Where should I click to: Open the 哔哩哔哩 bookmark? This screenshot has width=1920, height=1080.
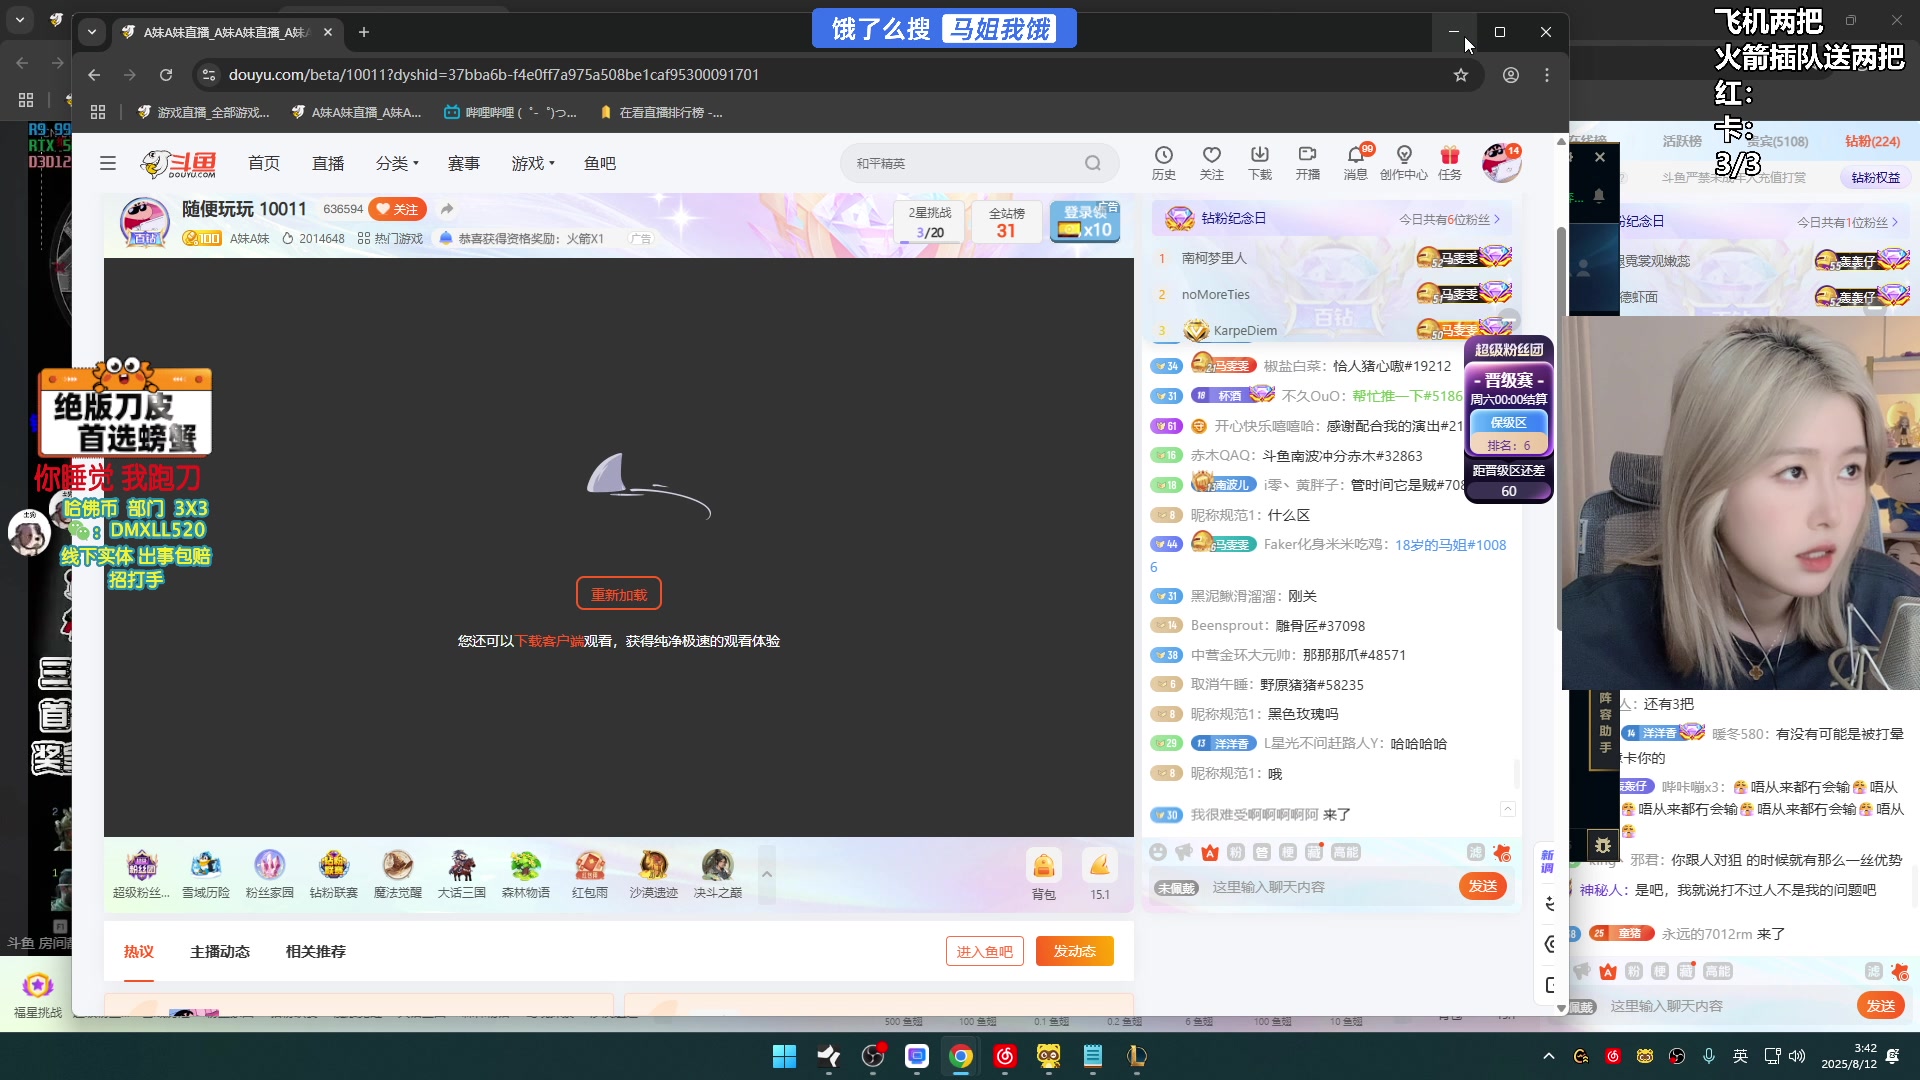pyautogui.click(x=510, y=112)
